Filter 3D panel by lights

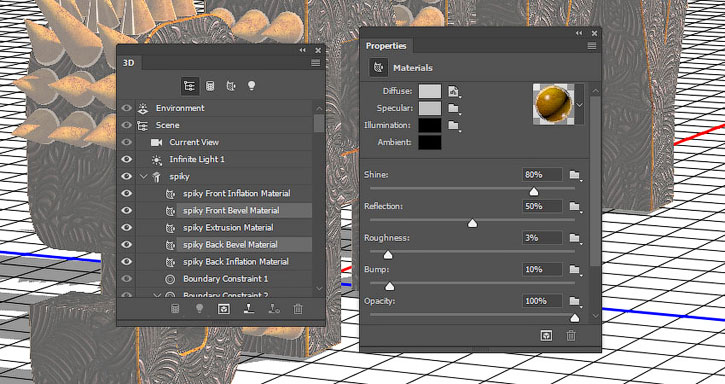[x=252, y=86]
